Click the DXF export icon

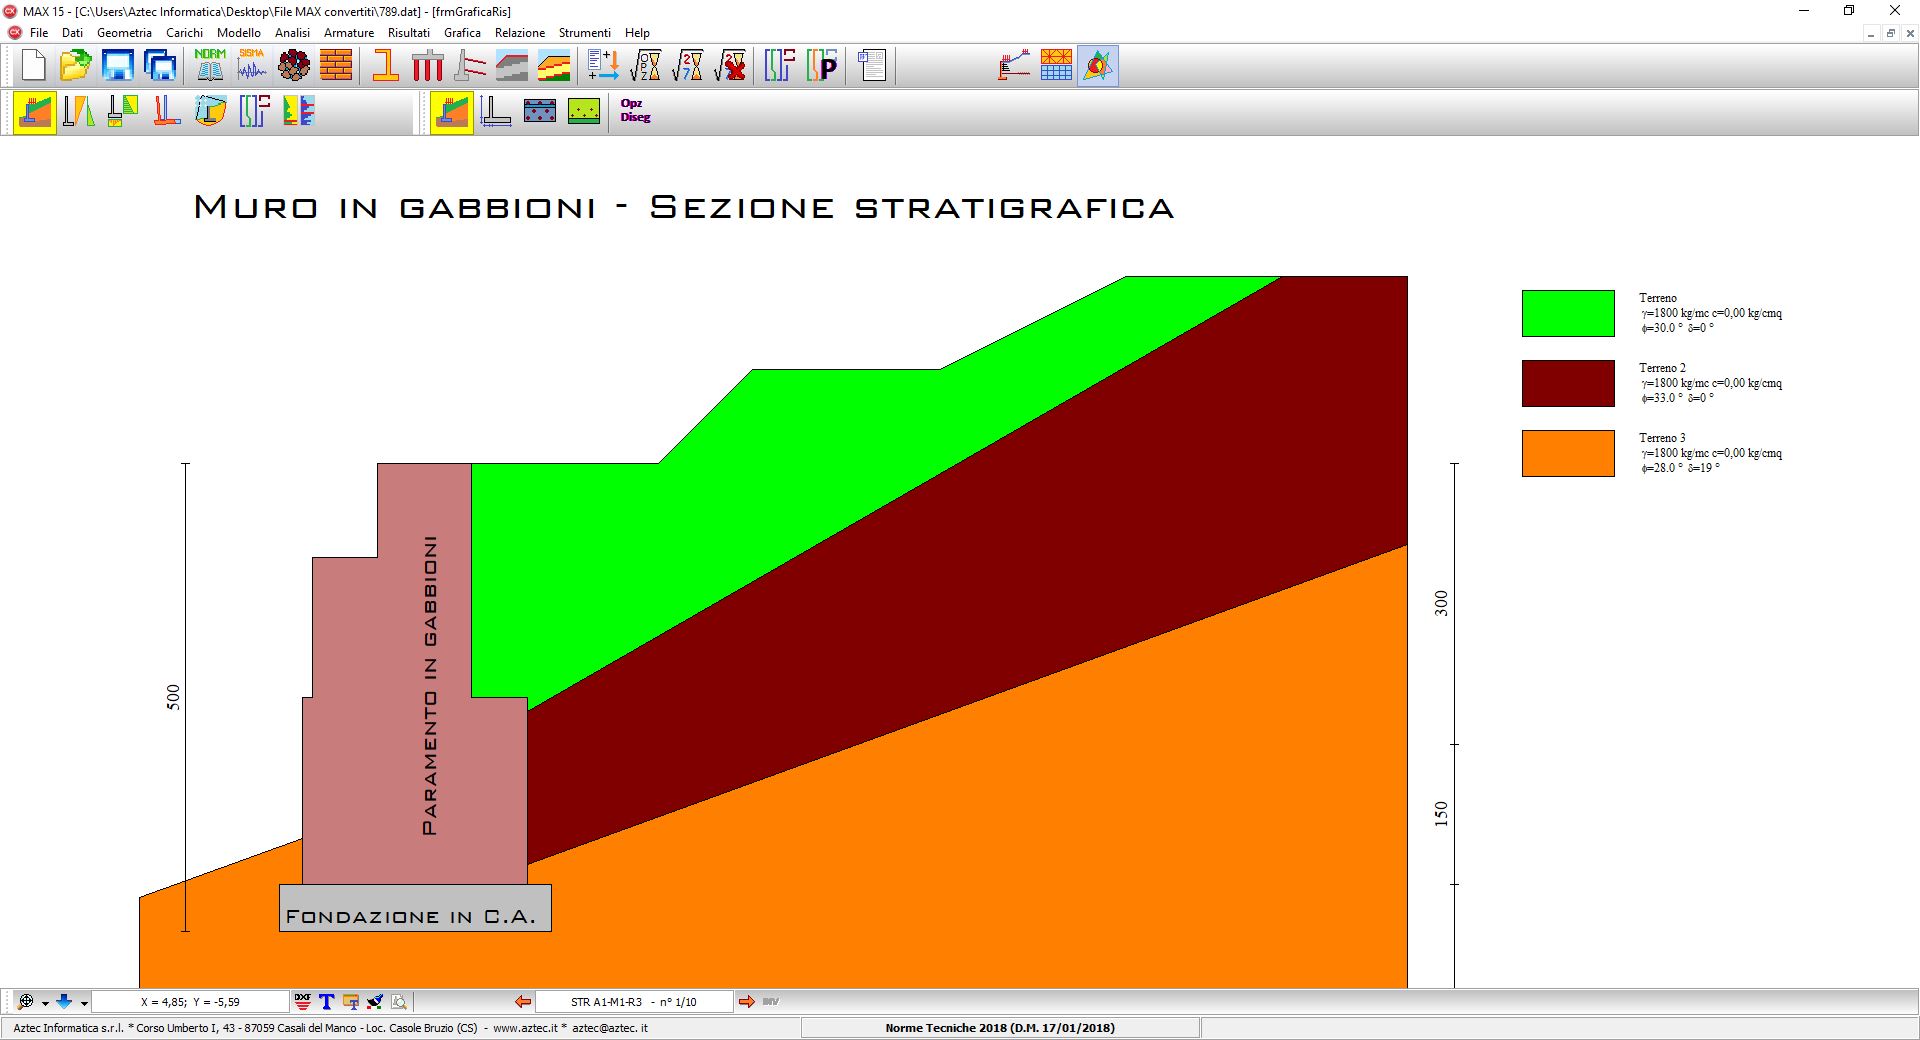(x=302, y=1001)
